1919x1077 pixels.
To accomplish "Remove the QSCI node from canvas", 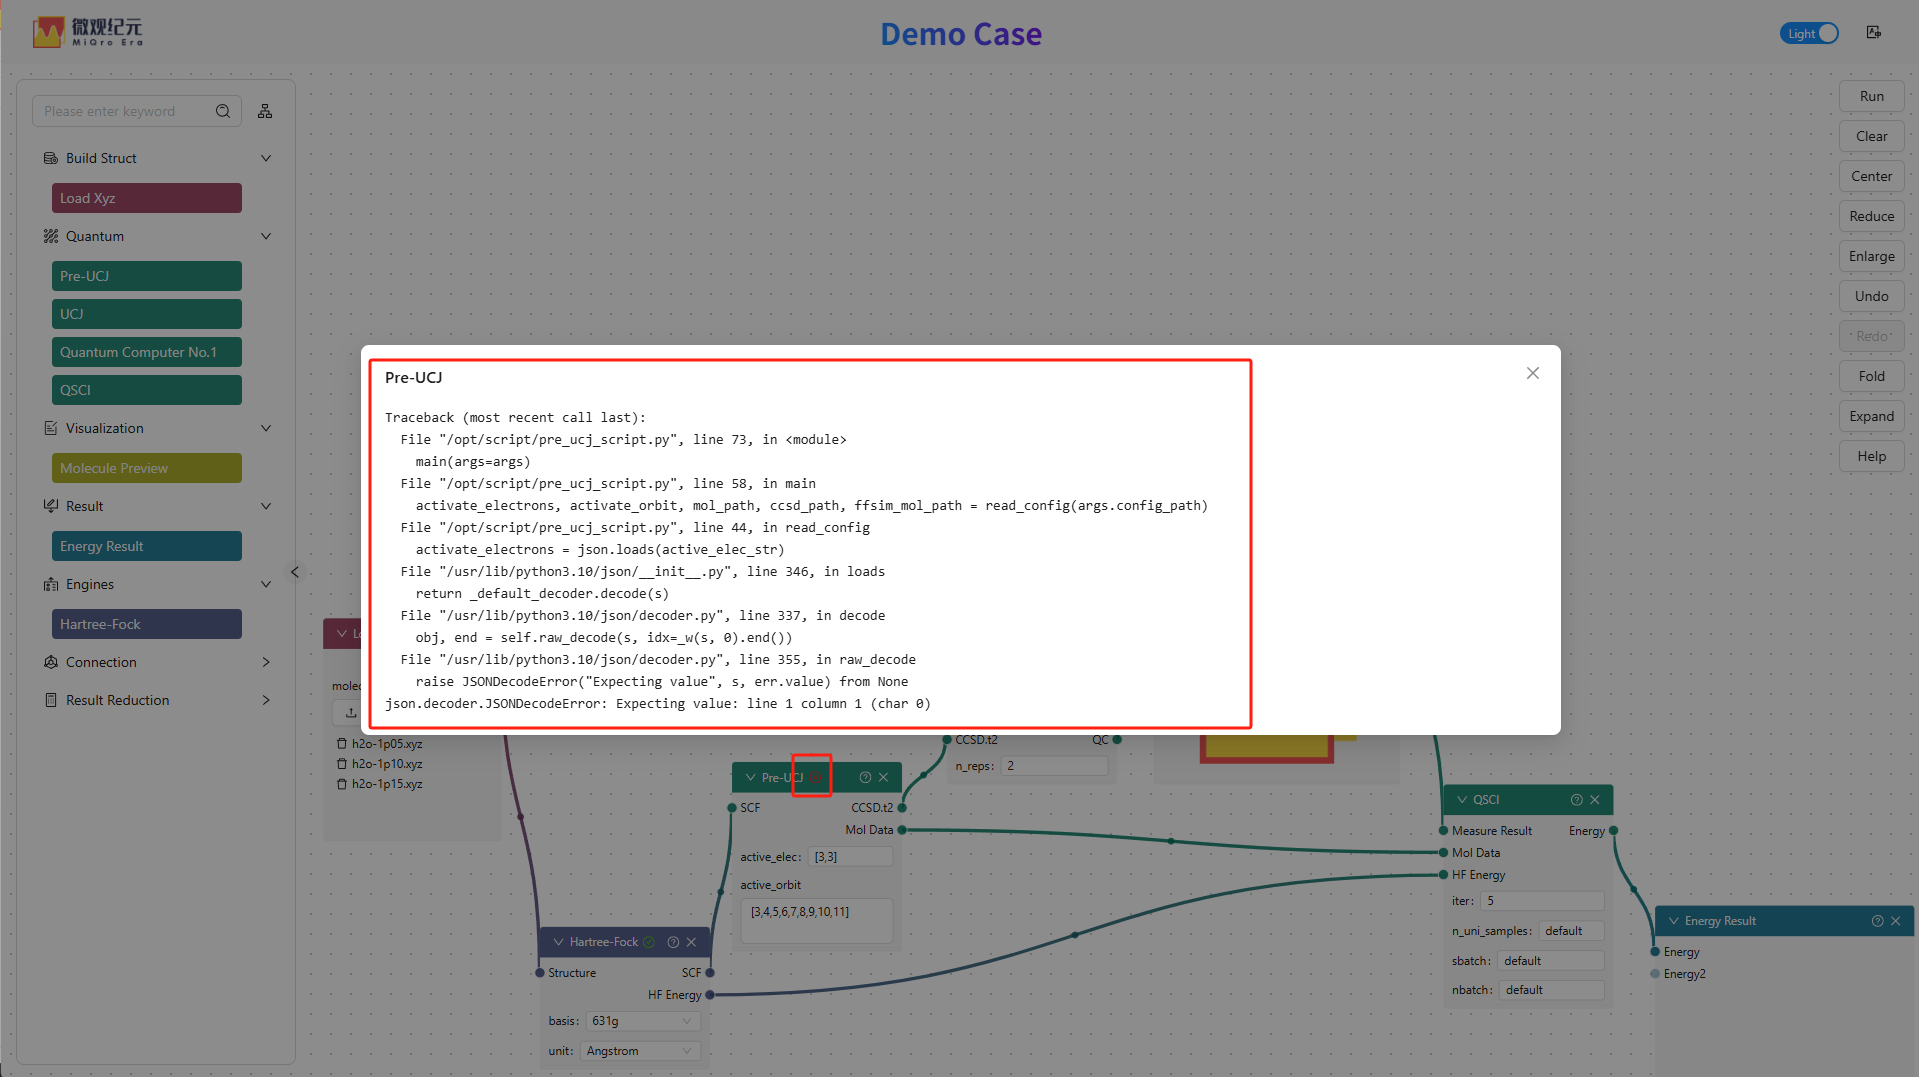I will 1595,800.
